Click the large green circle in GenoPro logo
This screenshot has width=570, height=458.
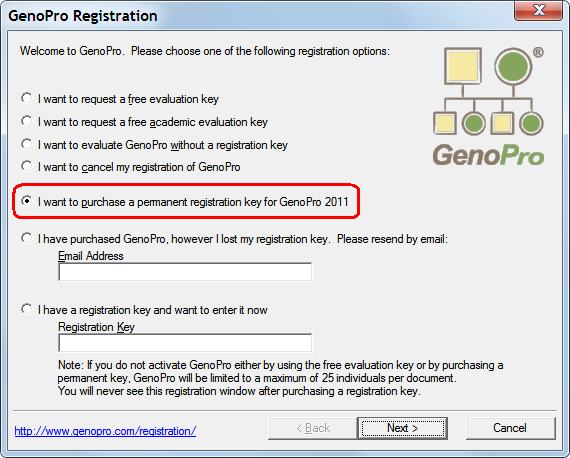(513, 67)
